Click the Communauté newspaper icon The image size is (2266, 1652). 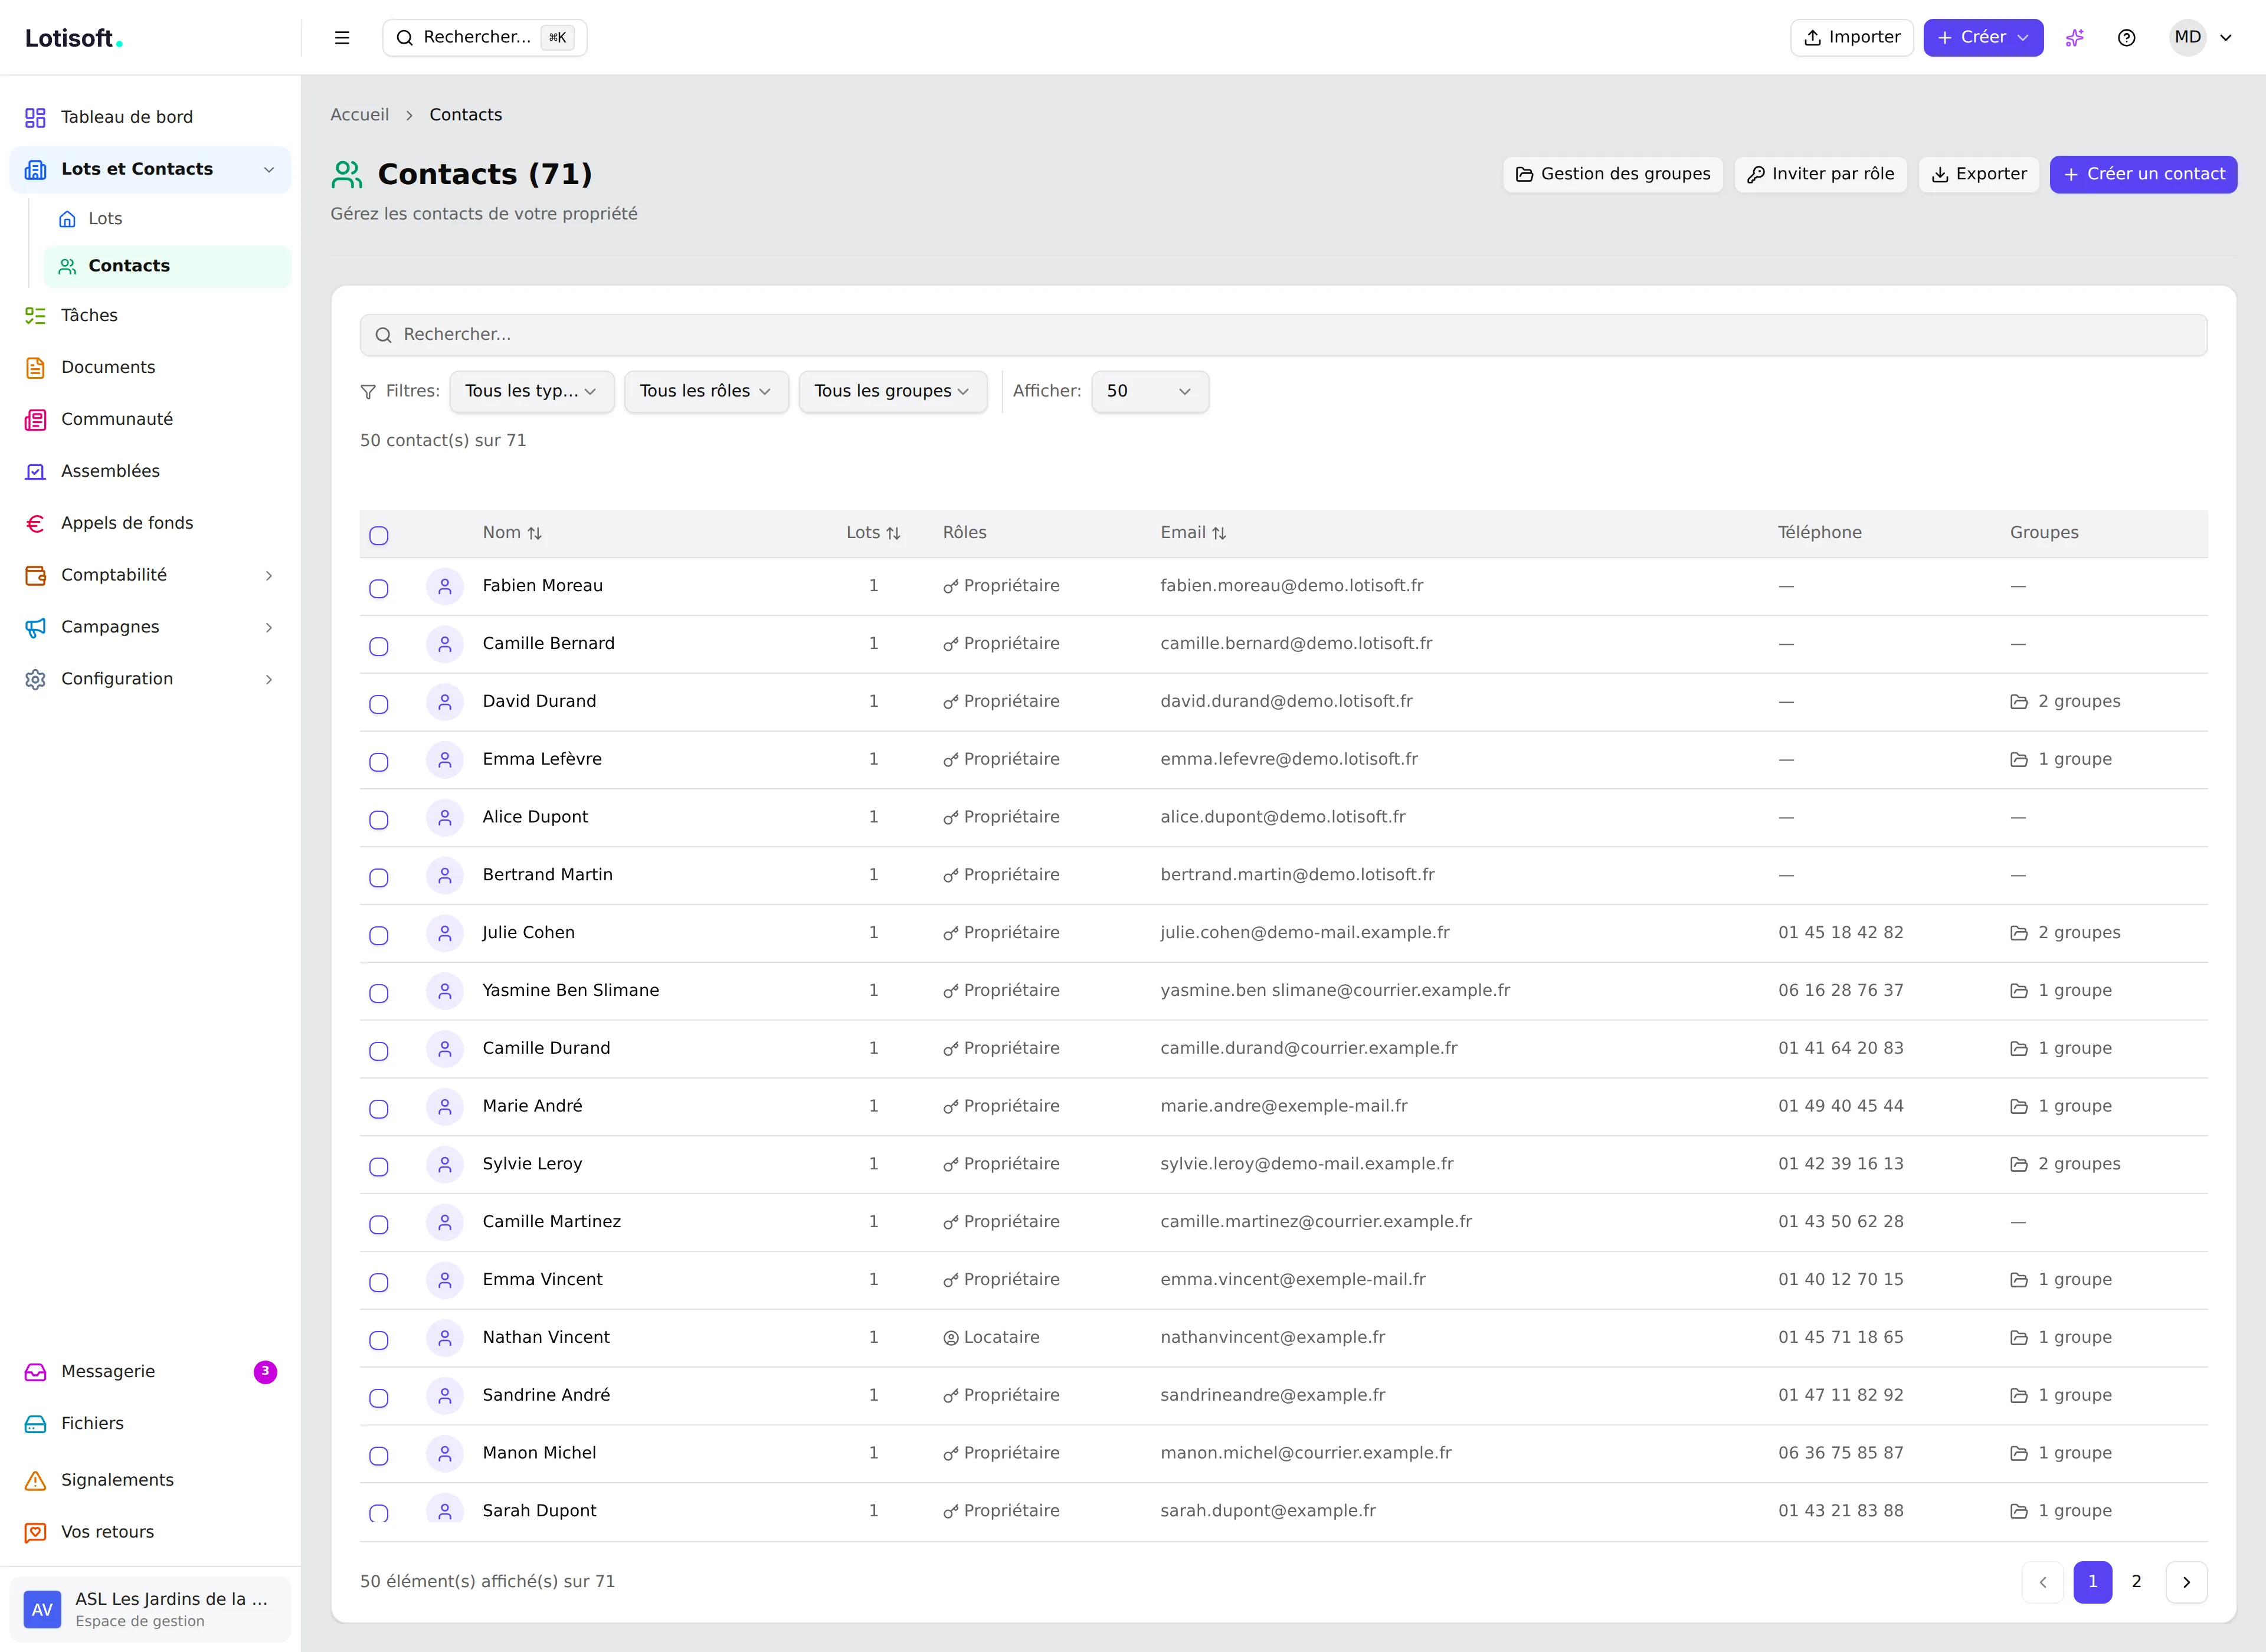pos(35,419)
